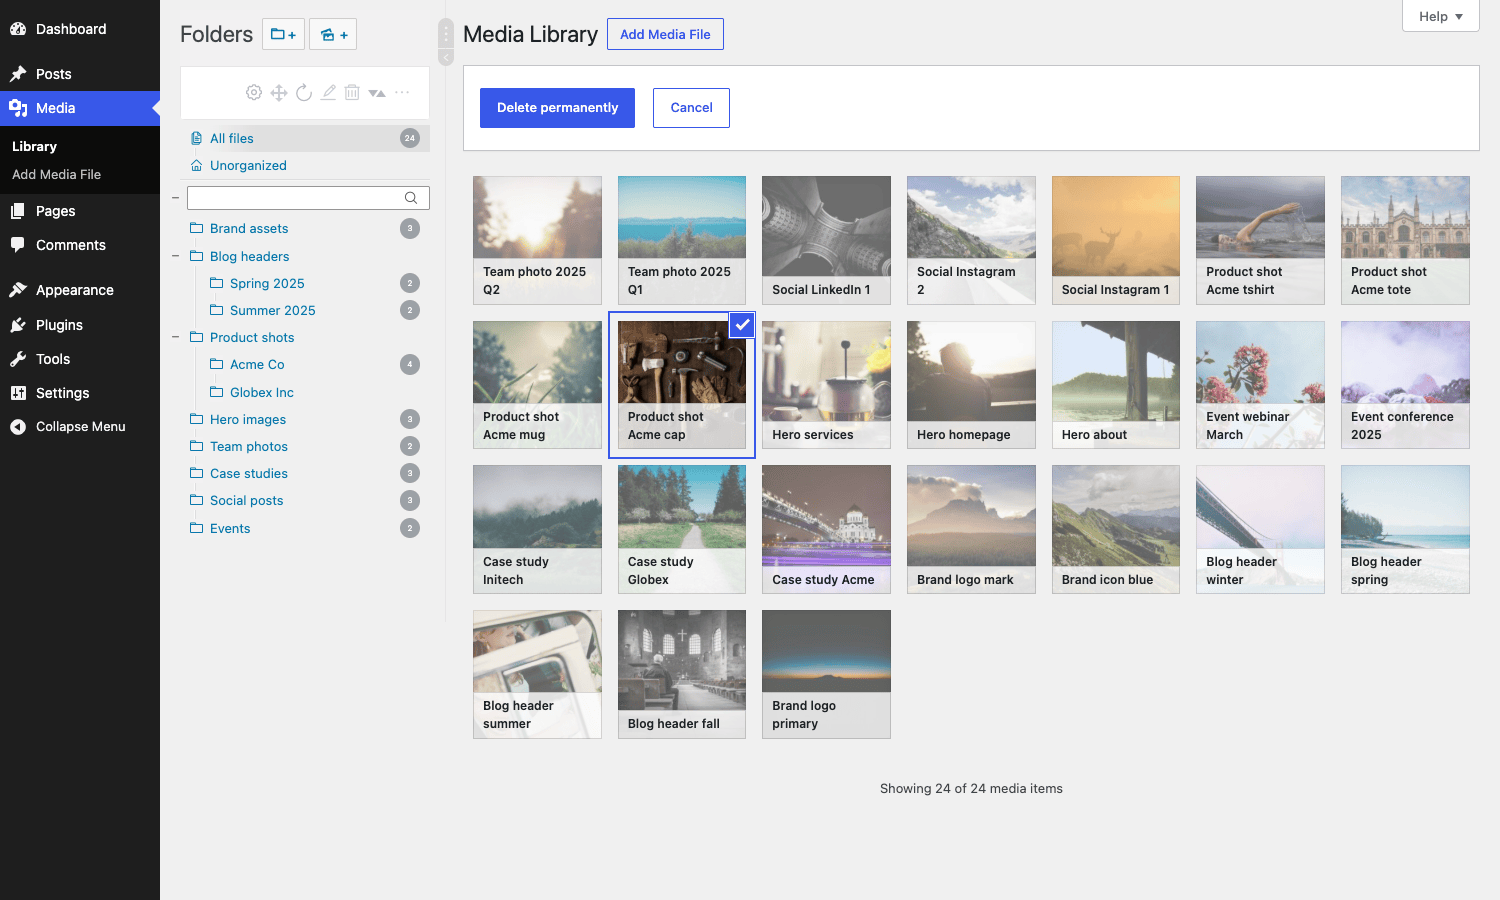The width and height of the screenshot is (1500, 900).
Task: Delete folder with trash icon
Action: coord(352,92)
